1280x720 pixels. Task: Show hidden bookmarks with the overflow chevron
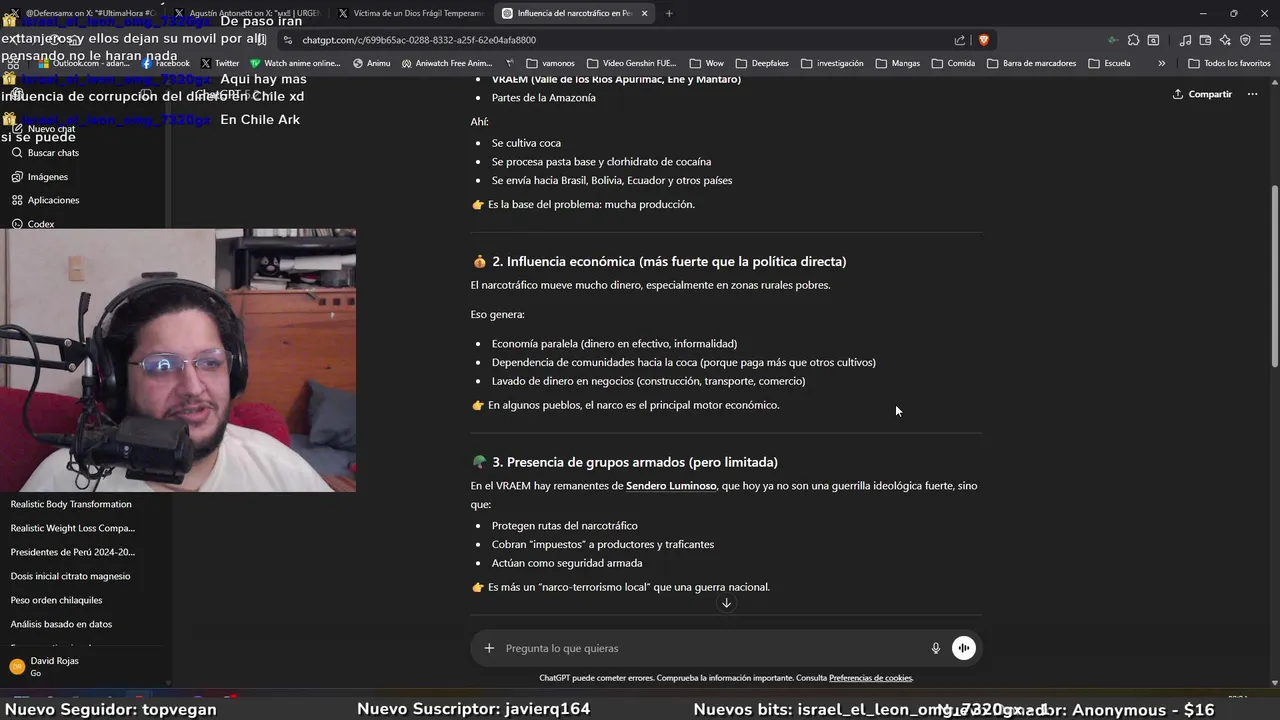(x=1161, y=63)
